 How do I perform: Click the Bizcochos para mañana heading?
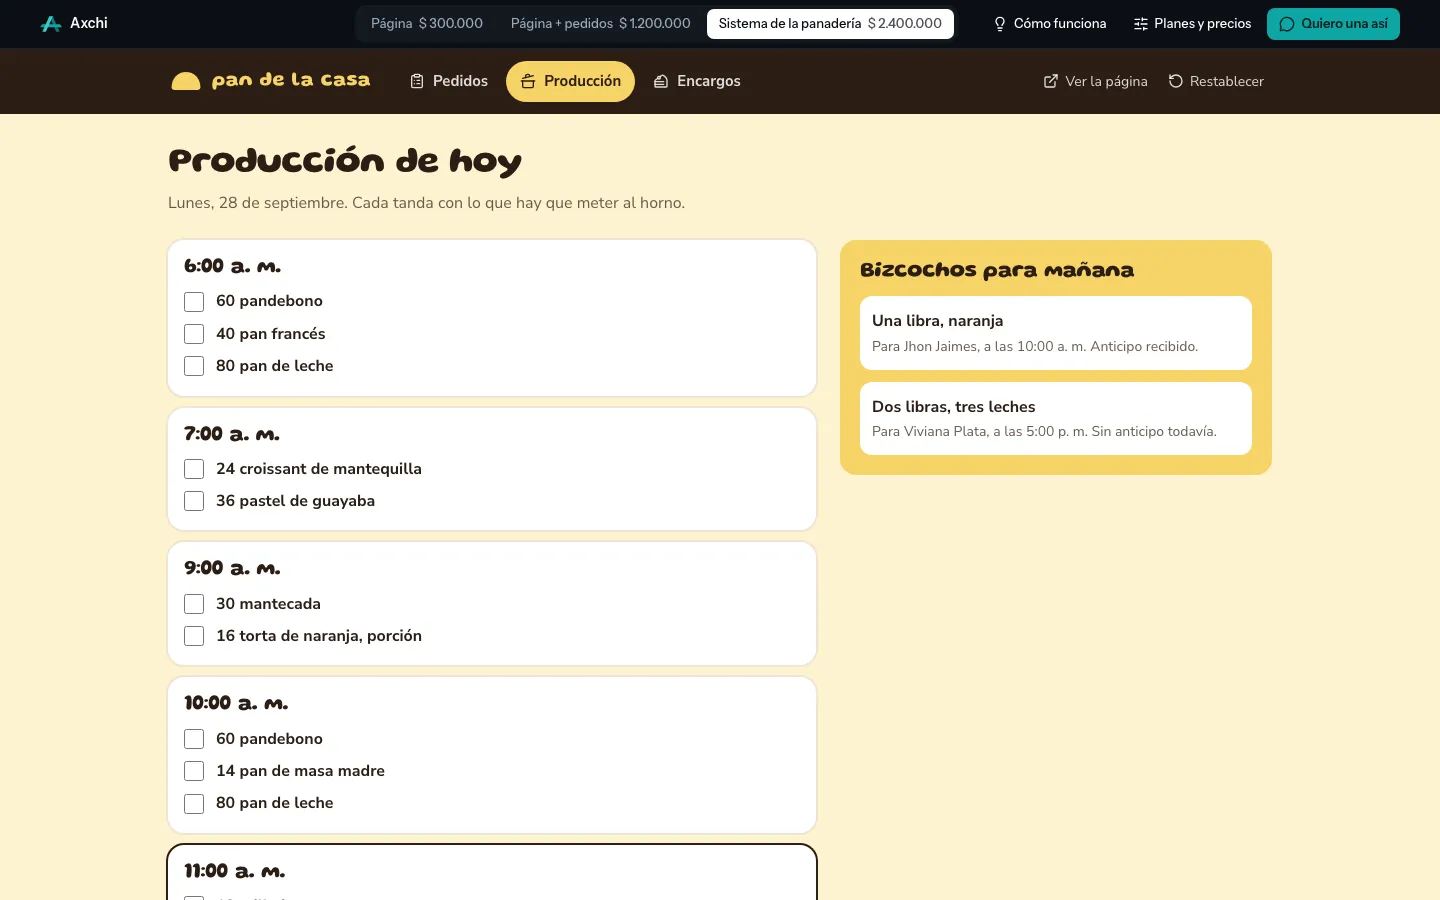click(997, 270)
